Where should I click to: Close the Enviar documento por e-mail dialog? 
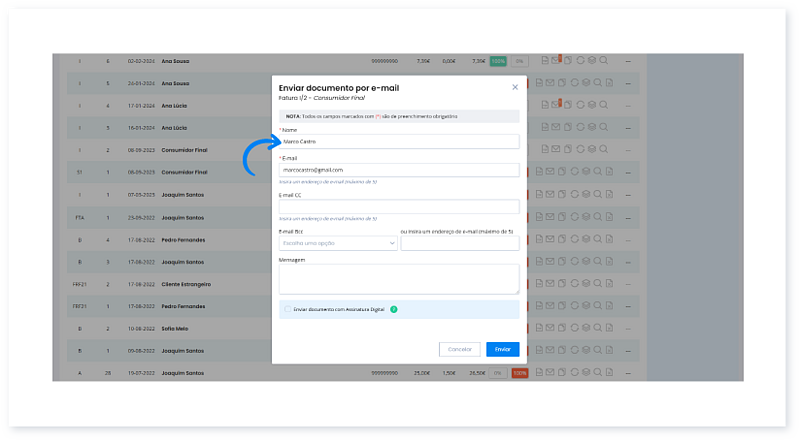coord(515,87)
